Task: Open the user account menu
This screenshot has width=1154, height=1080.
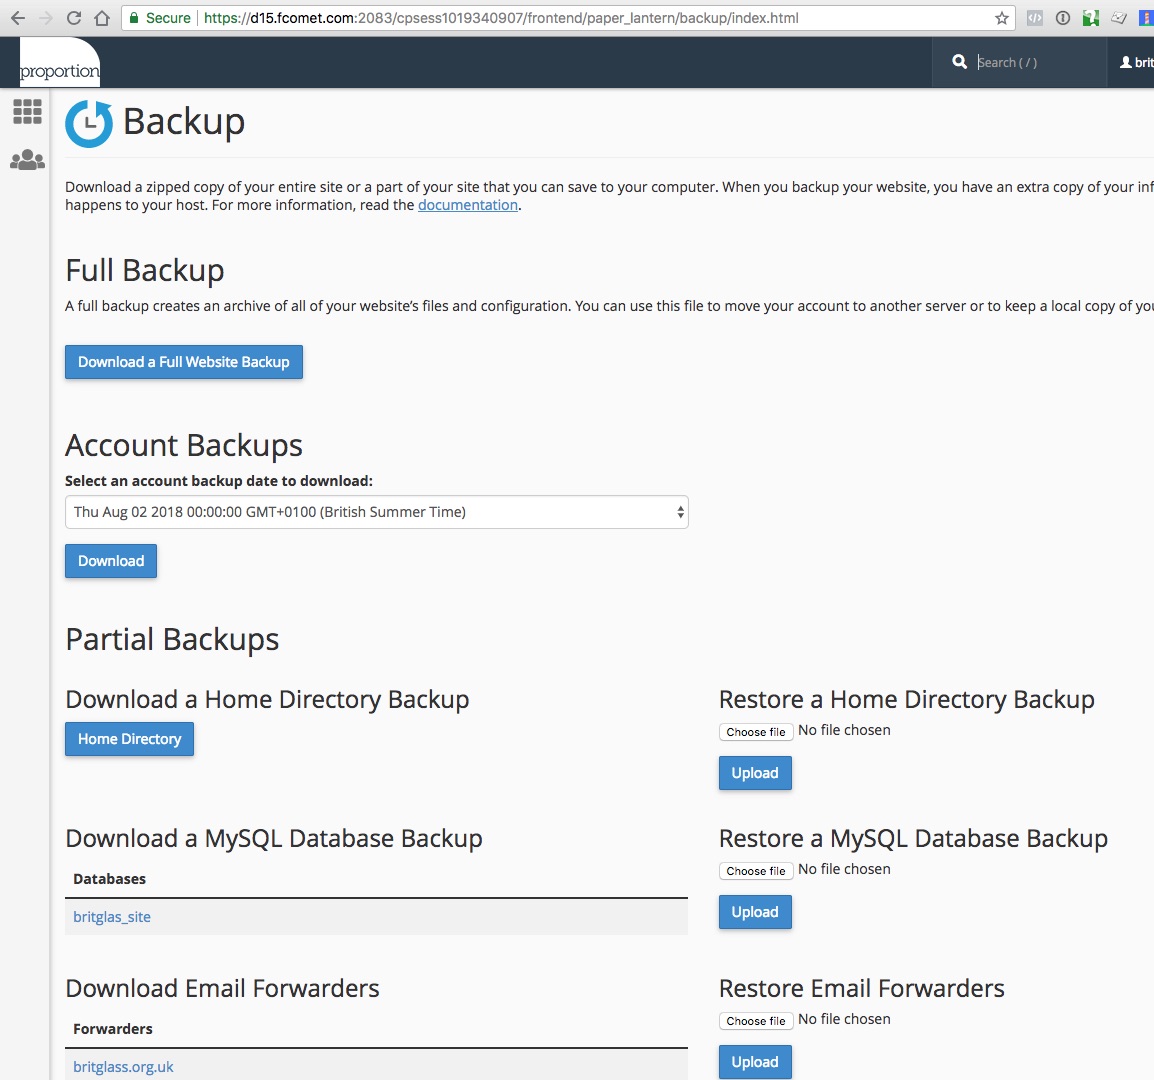Action: pyautogui.click(x=1136, y=62)
